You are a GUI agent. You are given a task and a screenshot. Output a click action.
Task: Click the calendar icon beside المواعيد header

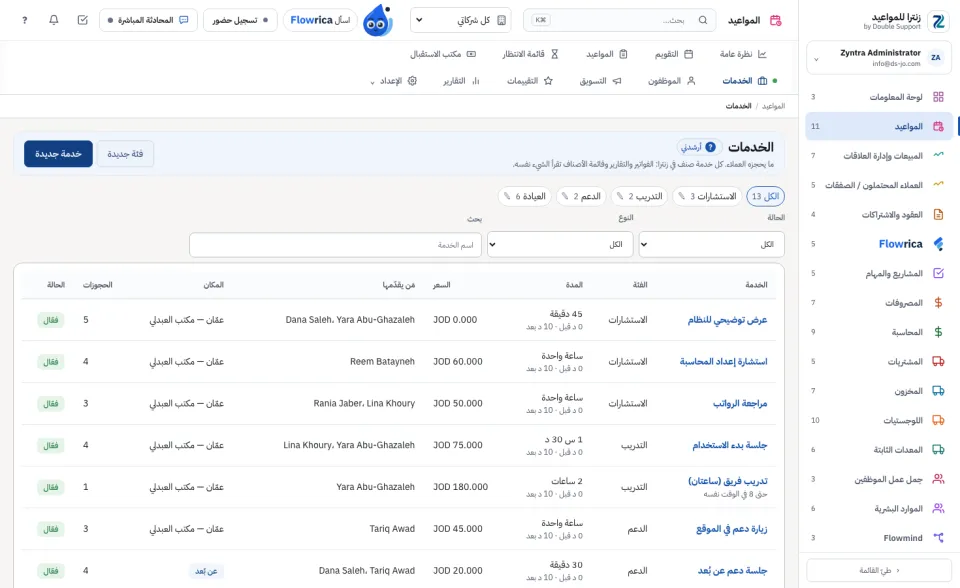click(775, 20)
